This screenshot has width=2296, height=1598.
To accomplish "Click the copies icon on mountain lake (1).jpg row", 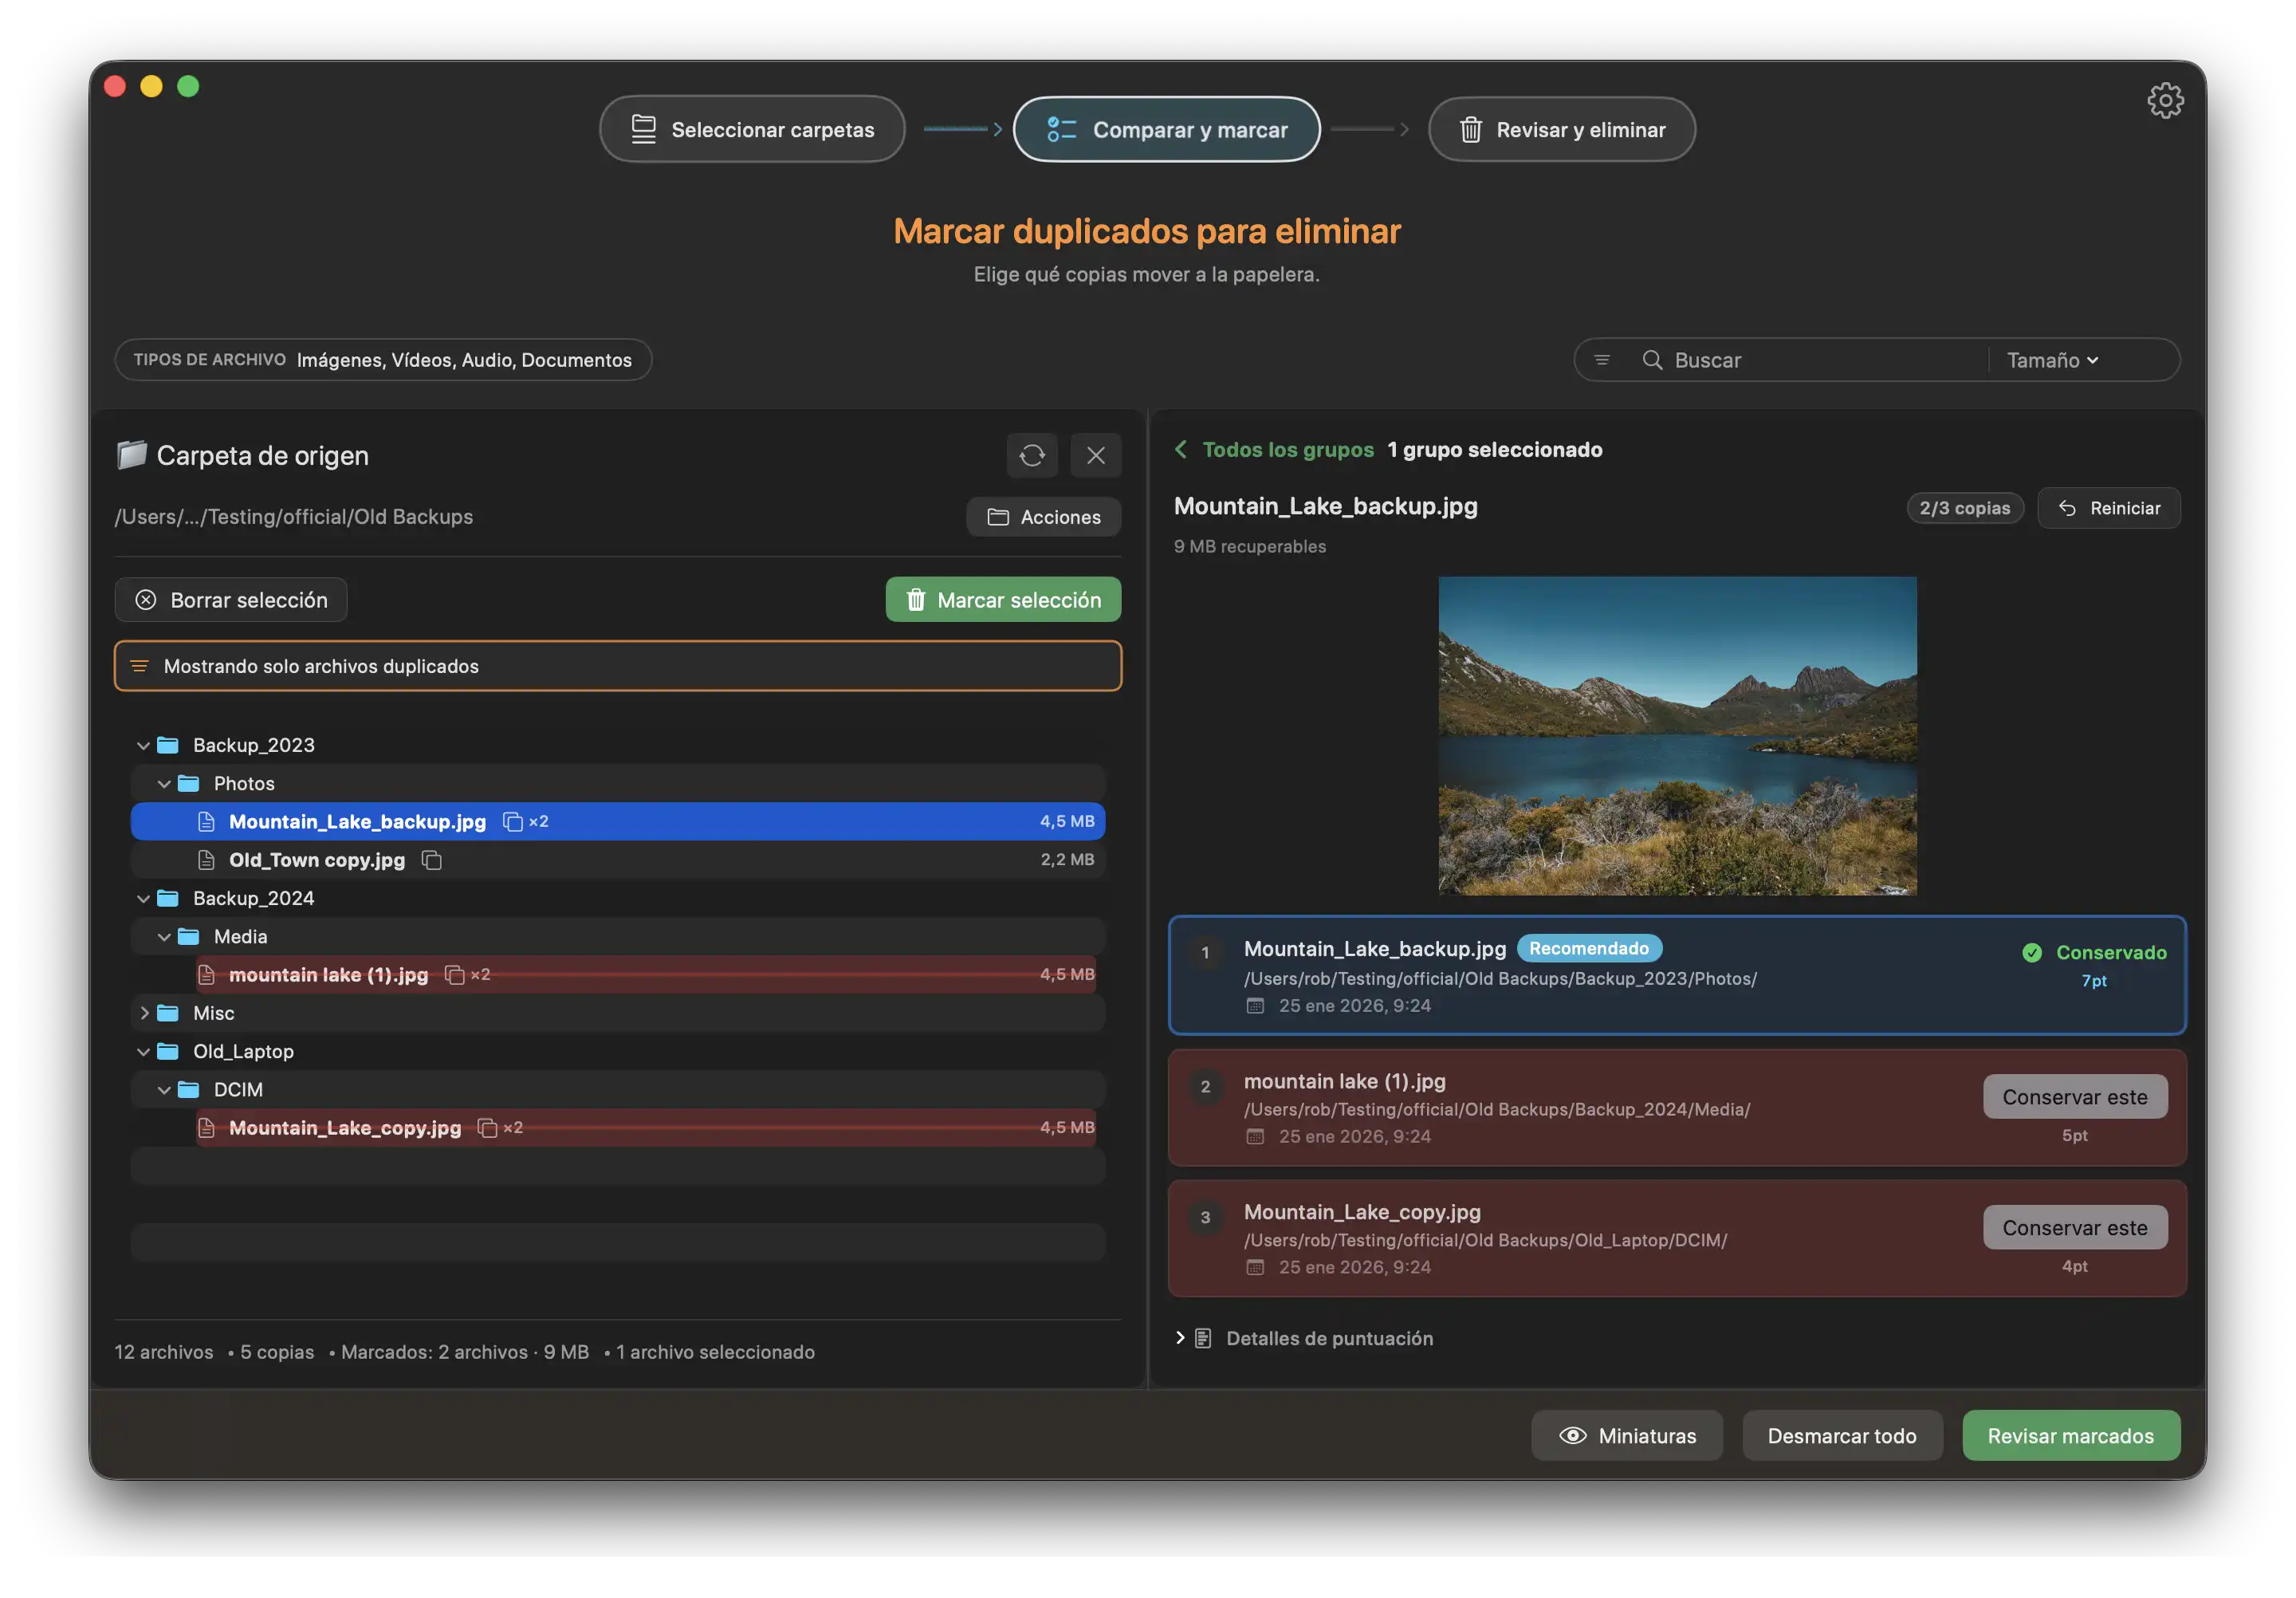I will [455, 975].
